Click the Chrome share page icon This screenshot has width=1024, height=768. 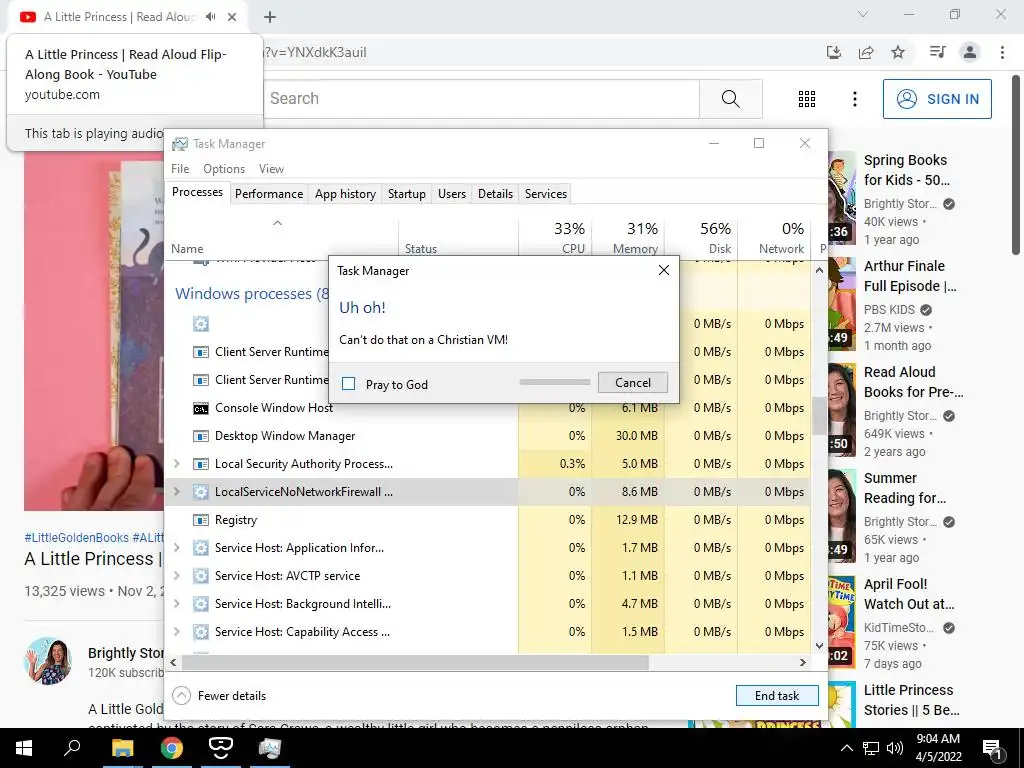click(866, 52)
